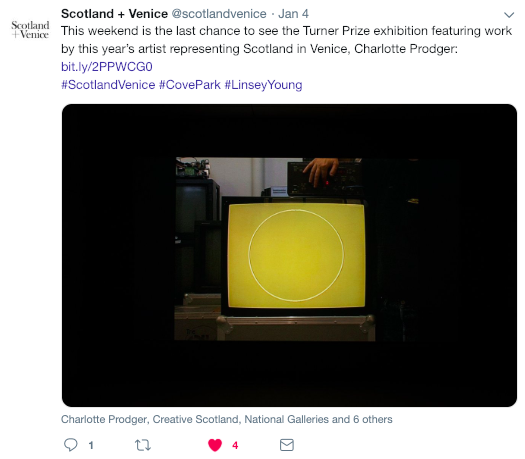
Task: Unlike the tweet via red heart
Action: pos(215,445)
